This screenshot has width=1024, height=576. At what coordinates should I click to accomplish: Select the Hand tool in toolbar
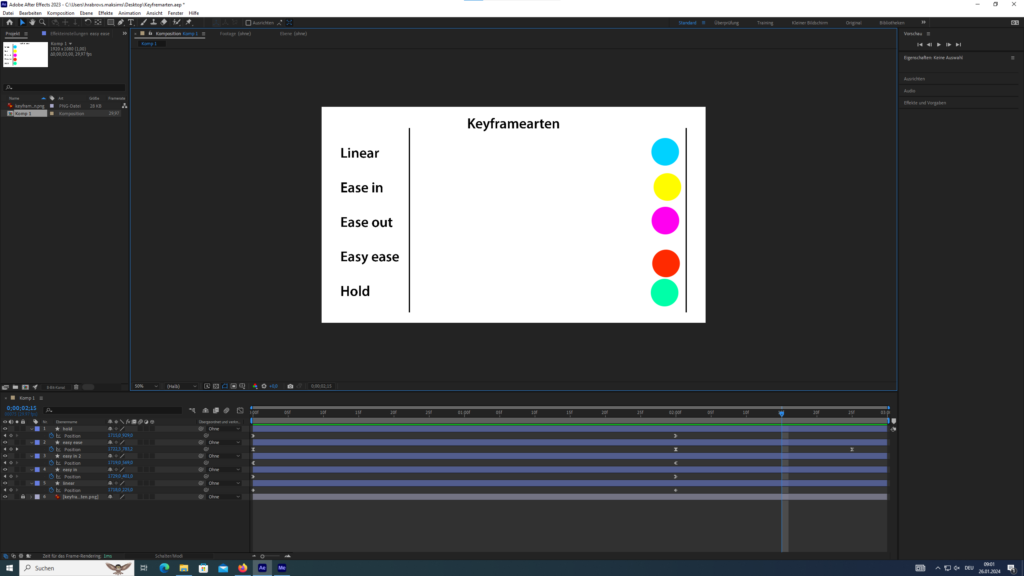click(x=33, y=22)
